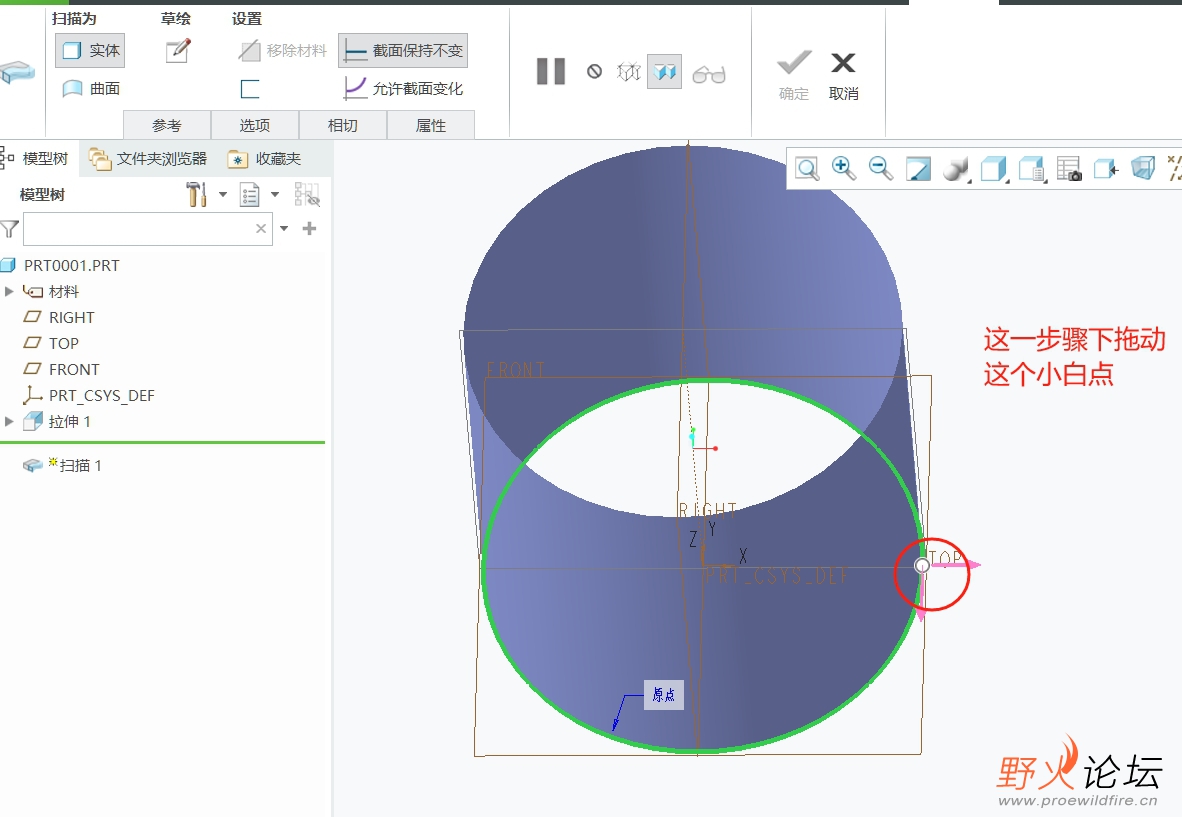Switch to attached preview mode
1182x817 pixels.
coord(664,72)
